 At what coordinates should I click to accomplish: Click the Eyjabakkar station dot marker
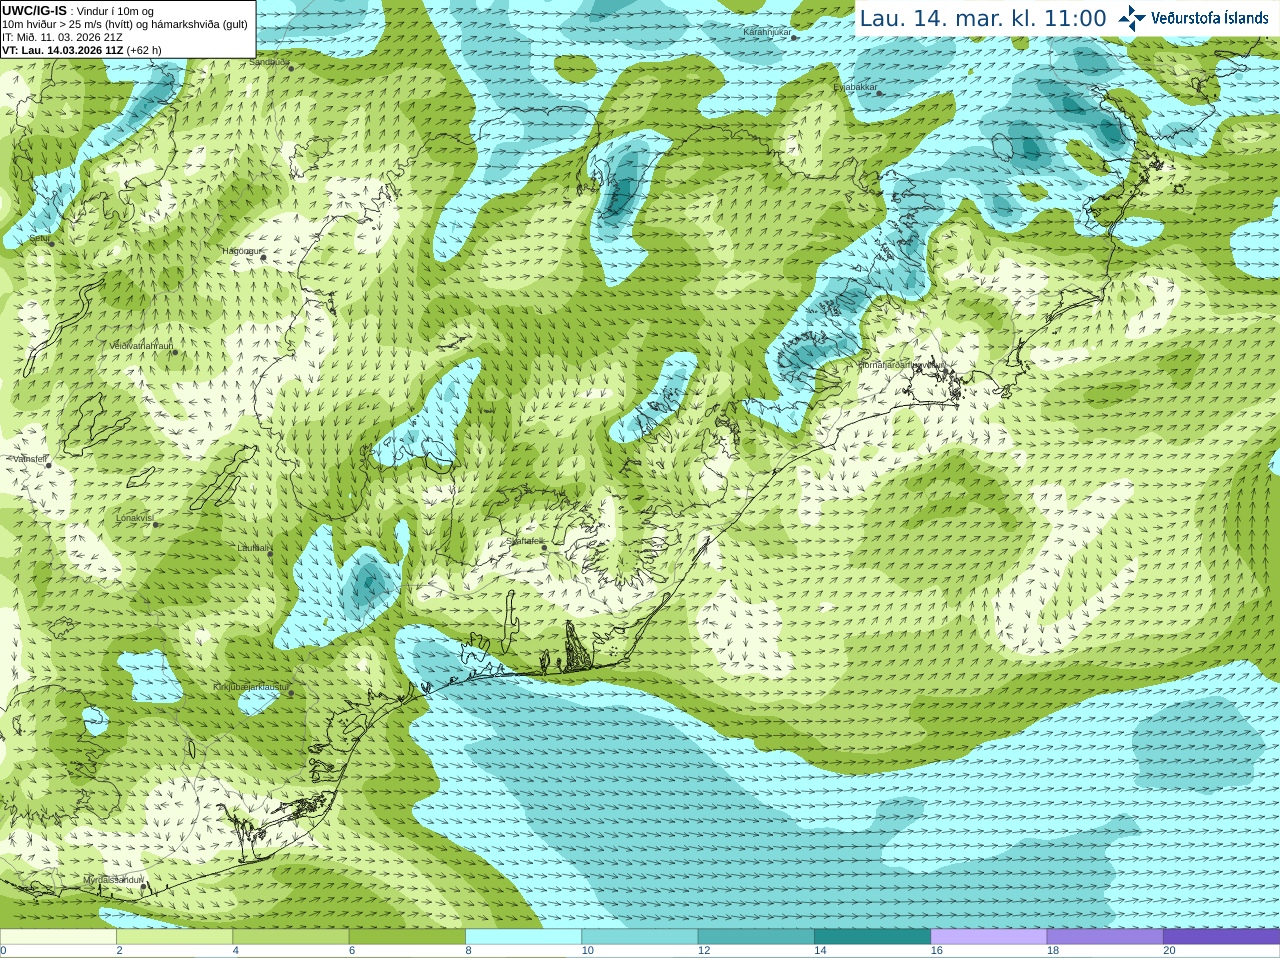tap(879, 93)
